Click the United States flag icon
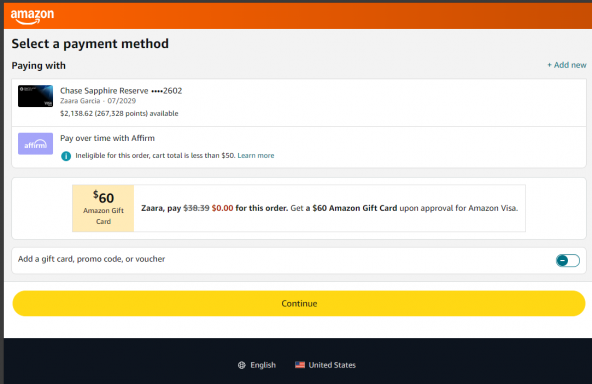Viewport: 592px width, 384px height. pyautogui.click(x=300, y=365)
